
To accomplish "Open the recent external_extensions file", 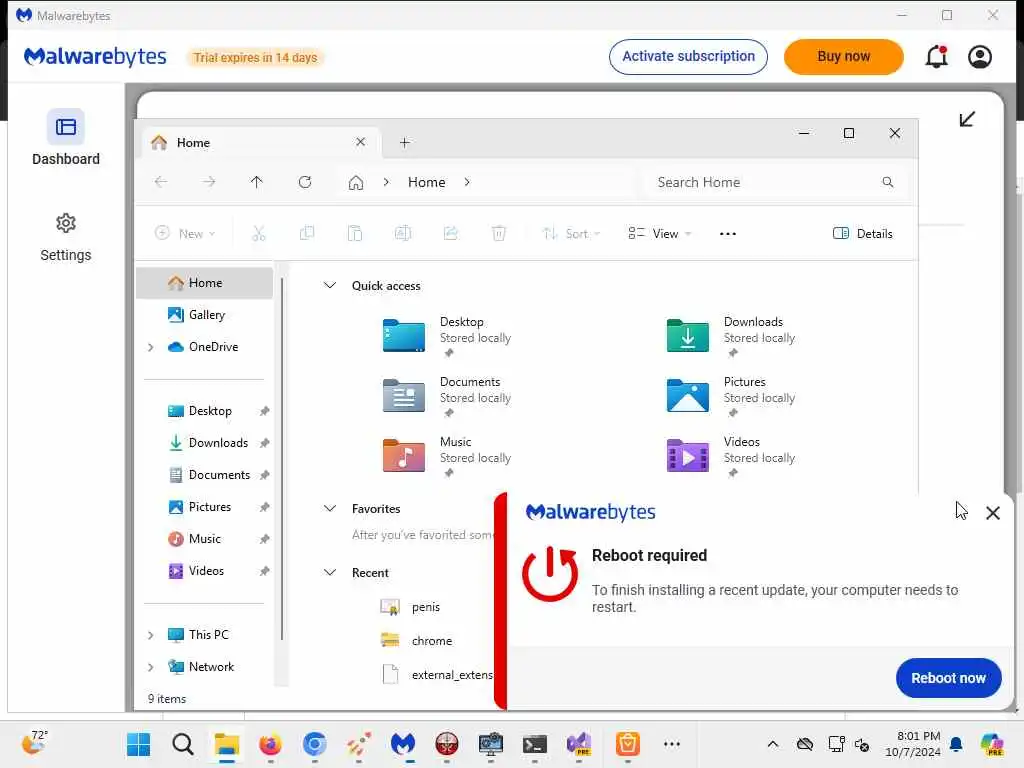I will [x=436, y=675].
